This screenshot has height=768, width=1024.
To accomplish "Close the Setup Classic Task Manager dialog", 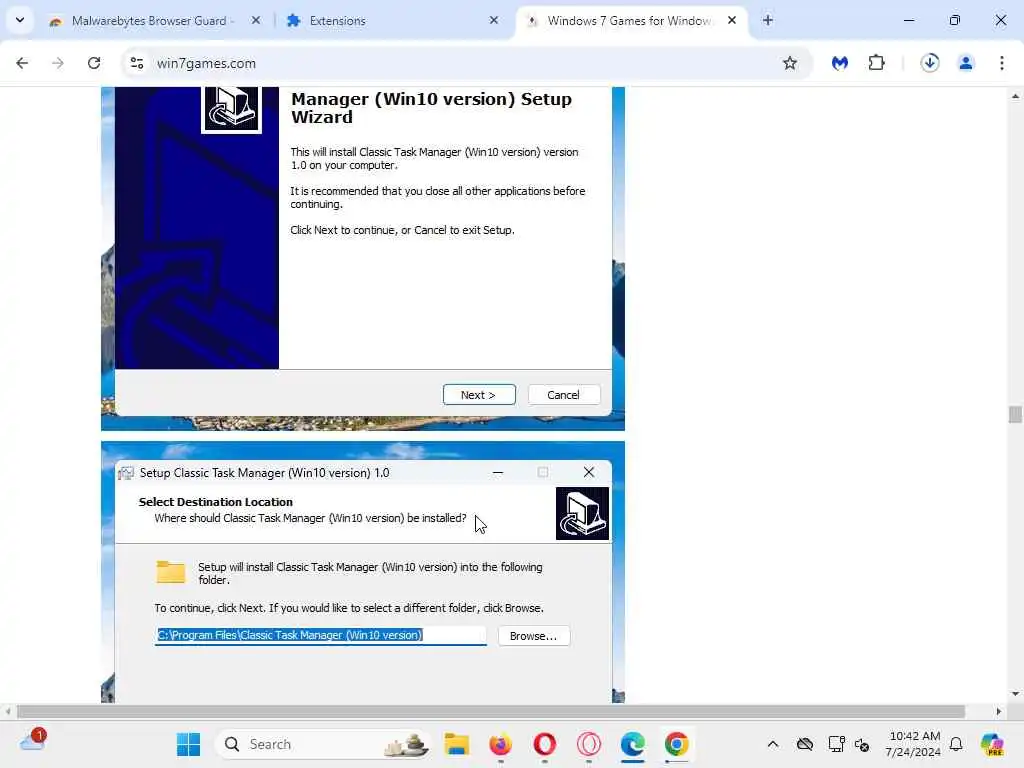I will [588, 473].
